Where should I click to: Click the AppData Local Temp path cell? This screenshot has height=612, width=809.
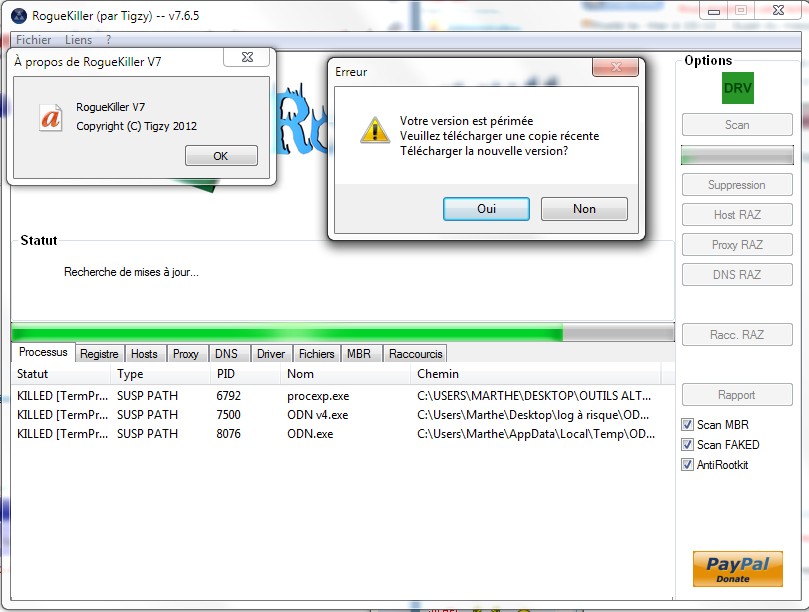tap(536, 434)
